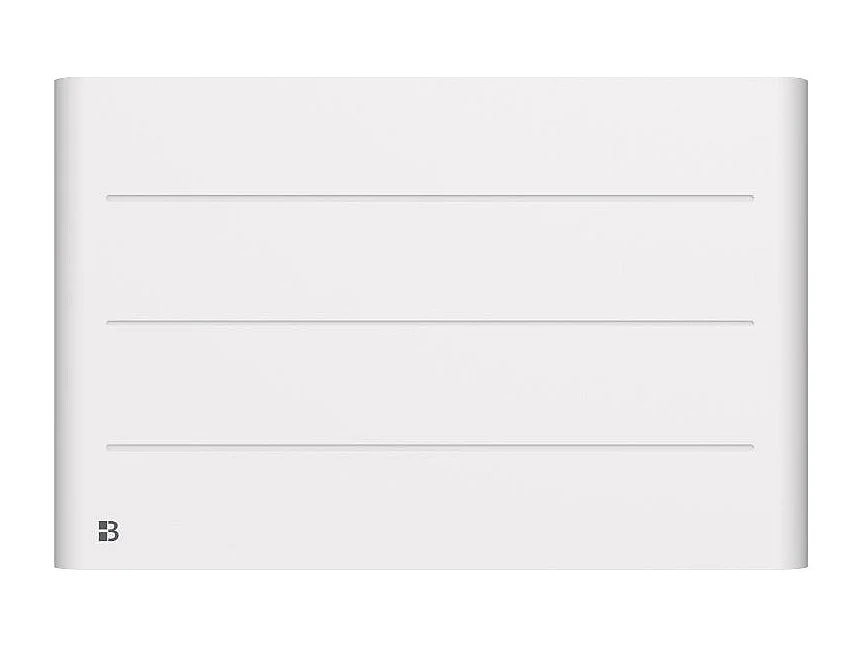The height and width of the screenshot is (648, 865).
Task: Click the bottom-right corner of the white panel
Action: pos(805,566)
